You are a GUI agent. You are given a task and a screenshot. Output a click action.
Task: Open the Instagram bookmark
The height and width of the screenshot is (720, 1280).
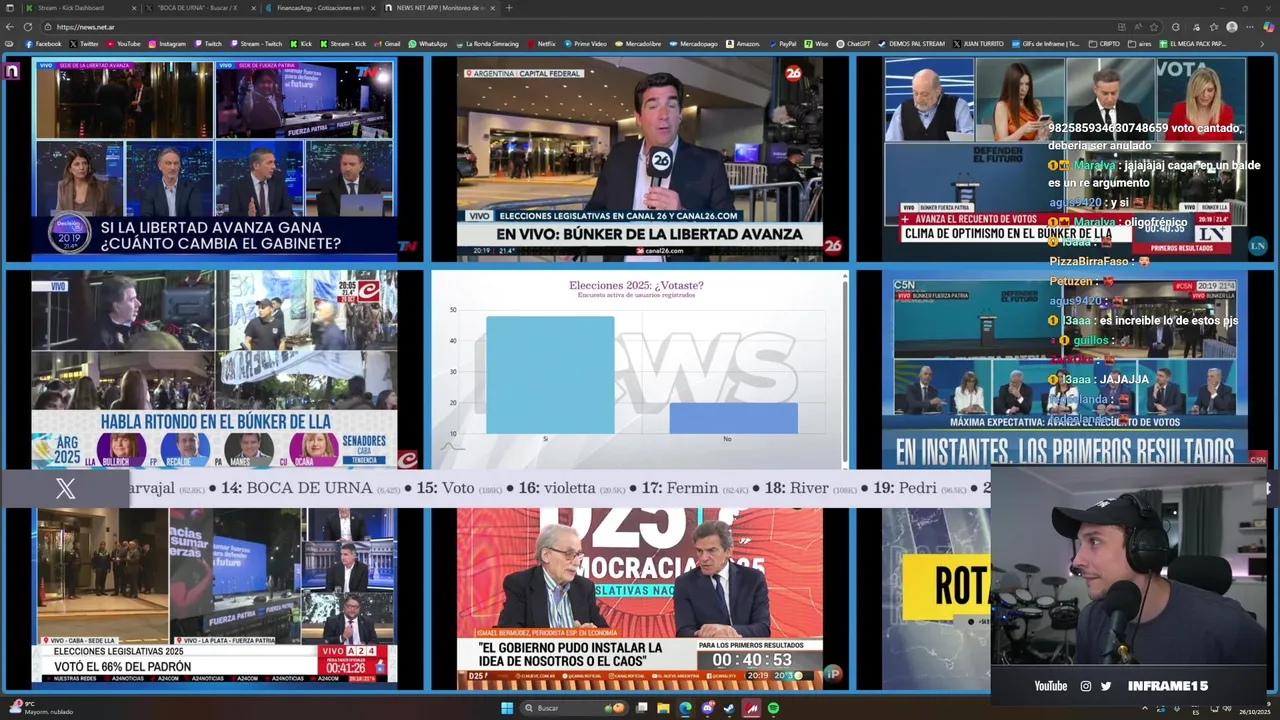(x=167, y=44)
